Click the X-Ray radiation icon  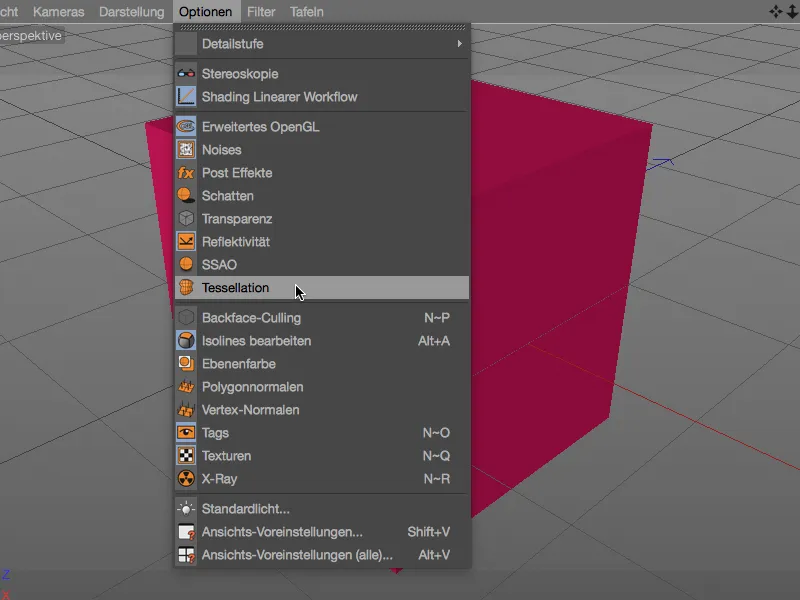click(186, 478)
